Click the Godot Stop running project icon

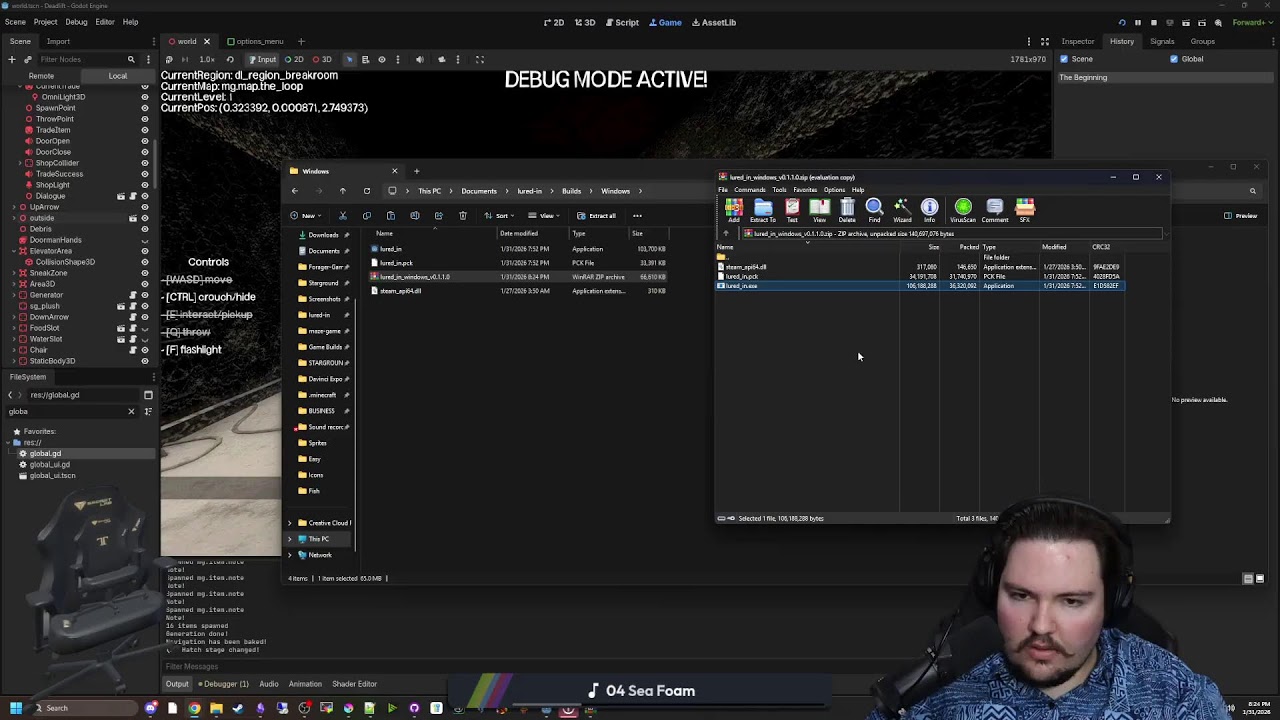point(1153,22)
